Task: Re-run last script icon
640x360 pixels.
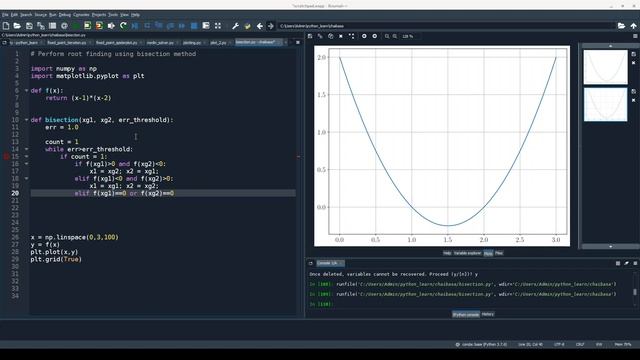Action: 123,26
